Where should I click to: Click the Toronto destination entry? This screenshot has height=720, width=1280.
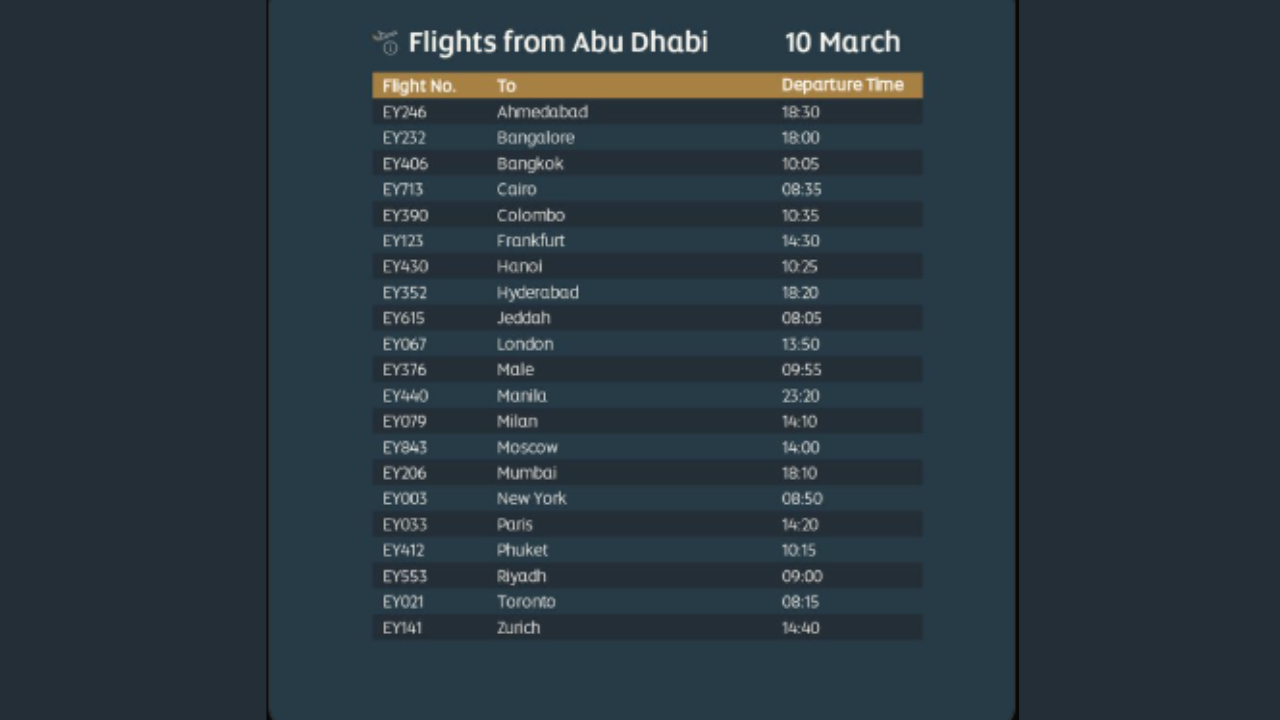click(x=526, y=602)
